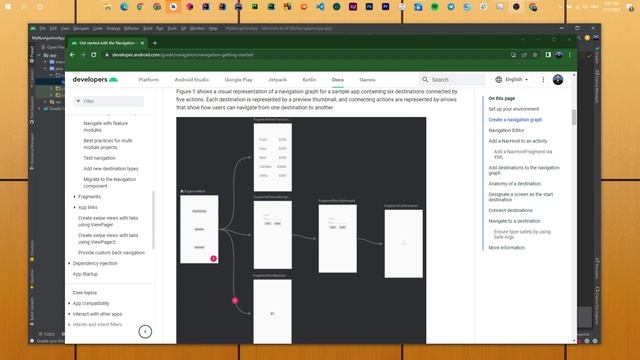640x360 pixels.
Task: Open the site's more options kebab menu
Action: tap(543, 80)
